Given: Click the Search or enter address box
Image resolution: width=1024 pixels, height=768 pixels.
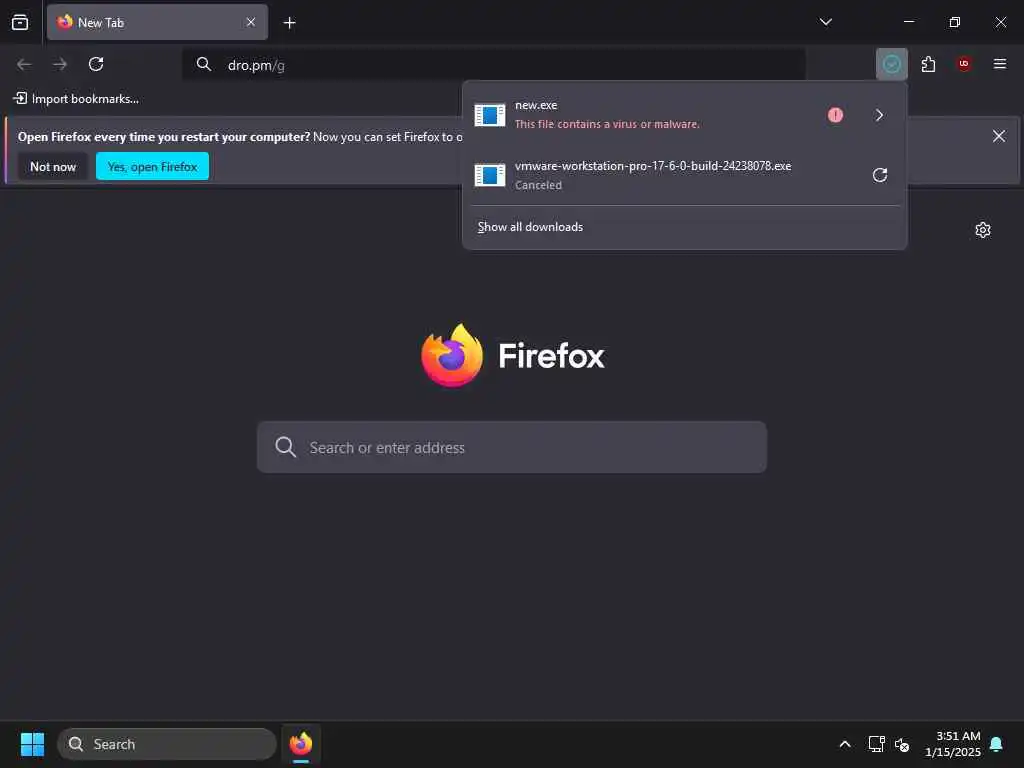Looking at the screenshot, I should click(x=511, y=447).
